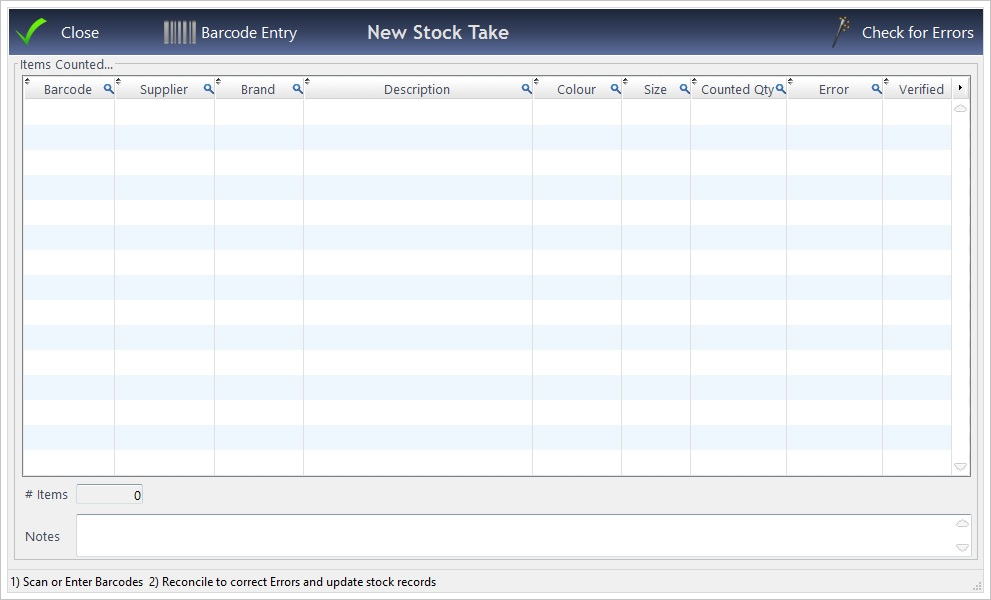
Task: Search the Brand column with its magnifier
Action: coord(297,89)
